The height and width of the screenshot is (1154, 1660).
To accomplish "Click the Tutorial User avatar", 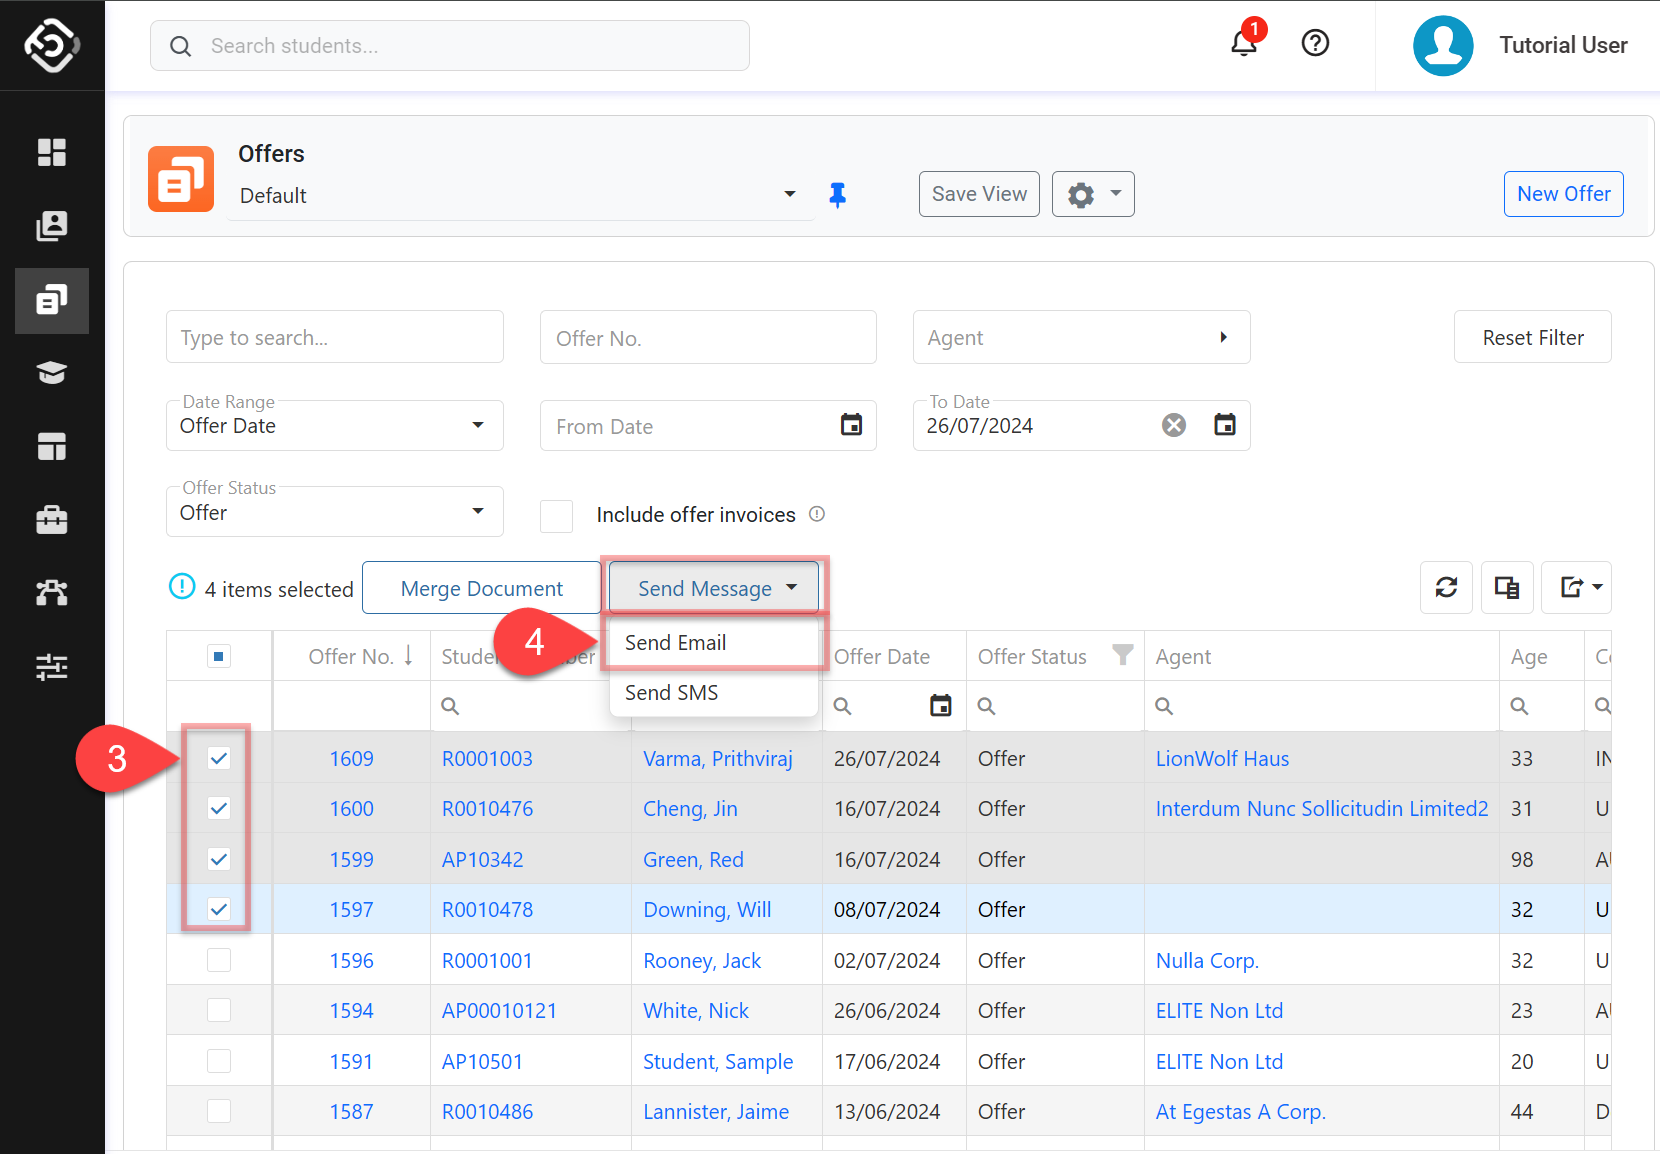I will (x=1443, y=46).
